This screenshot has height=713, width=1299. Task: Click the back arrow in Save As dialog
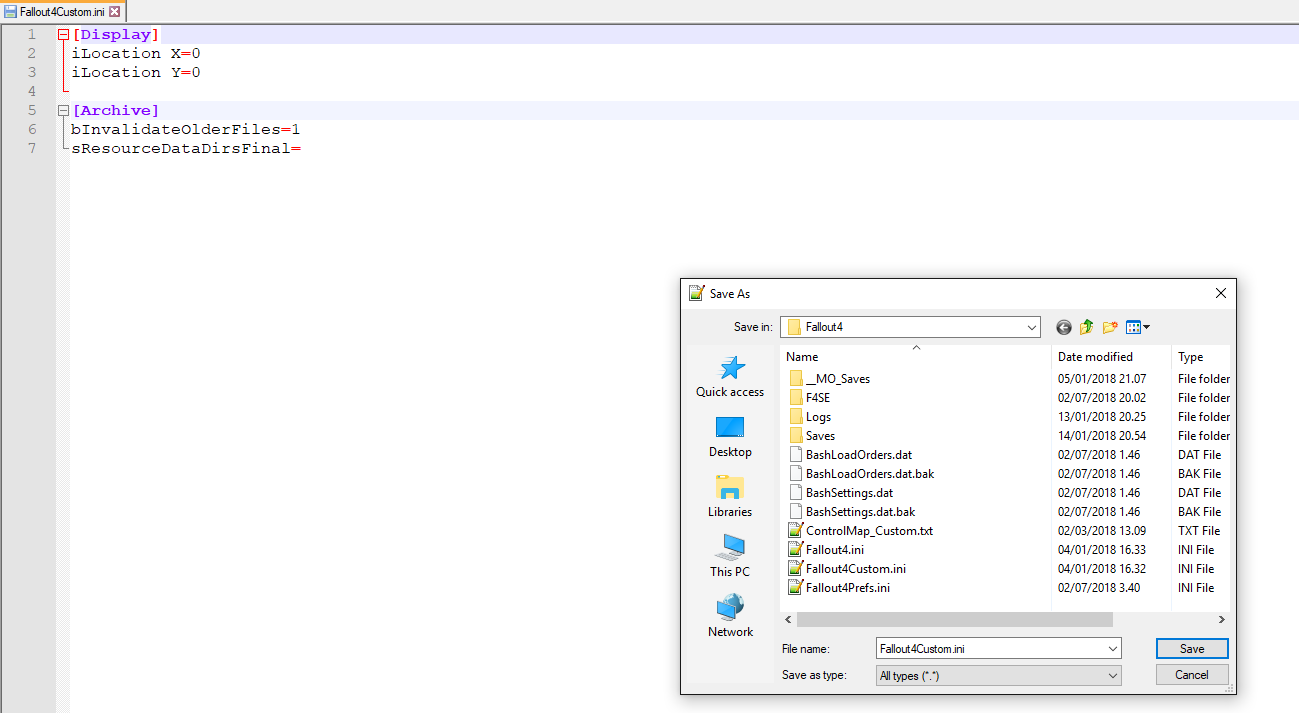1063,327
